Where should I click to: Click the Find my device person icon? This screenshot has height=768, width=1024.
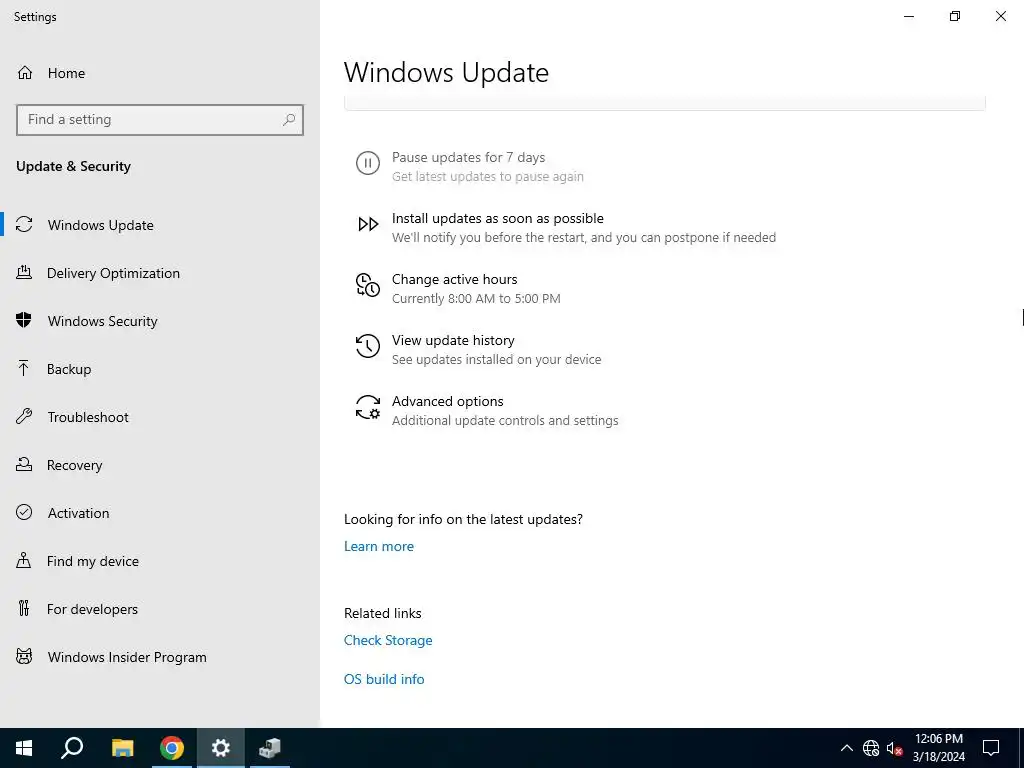[24, 561]
